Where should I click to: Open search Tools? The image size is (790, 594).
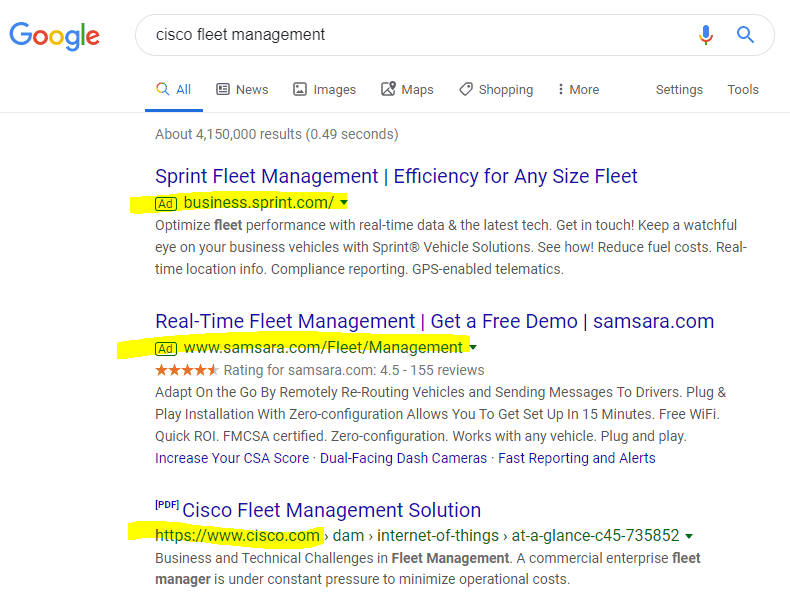pyautogui.click(x=743, y=90)
